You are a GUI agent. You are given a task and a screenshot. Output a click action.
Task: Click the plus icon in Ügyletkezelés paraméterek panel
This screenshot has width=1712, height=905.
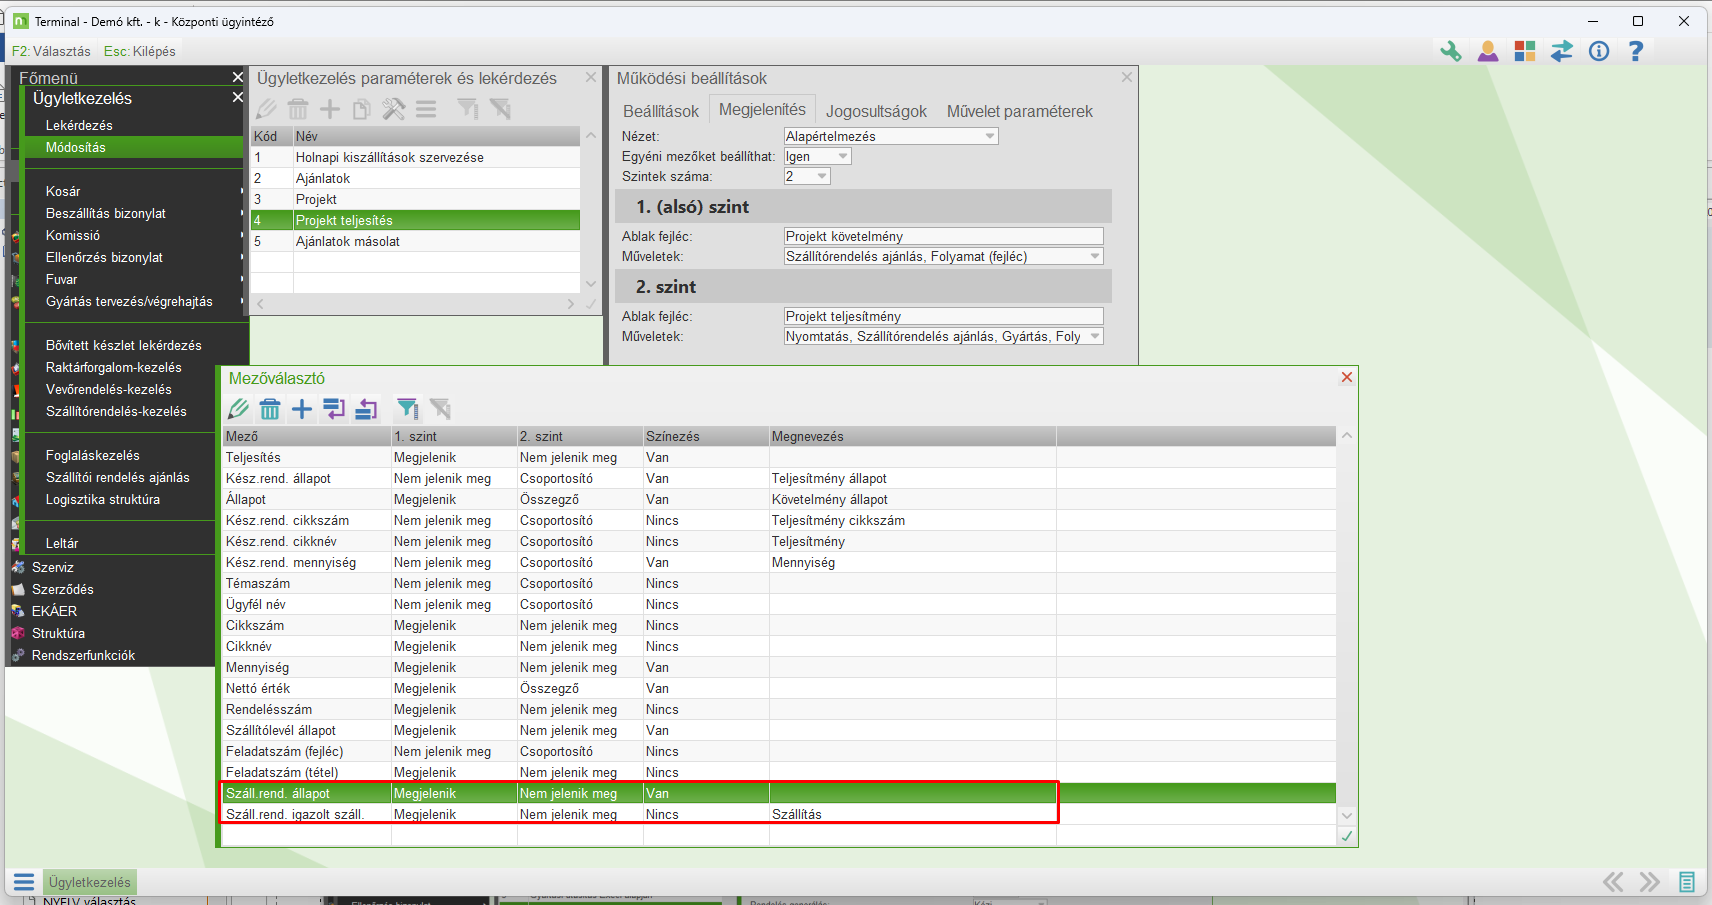click(330, 108)
